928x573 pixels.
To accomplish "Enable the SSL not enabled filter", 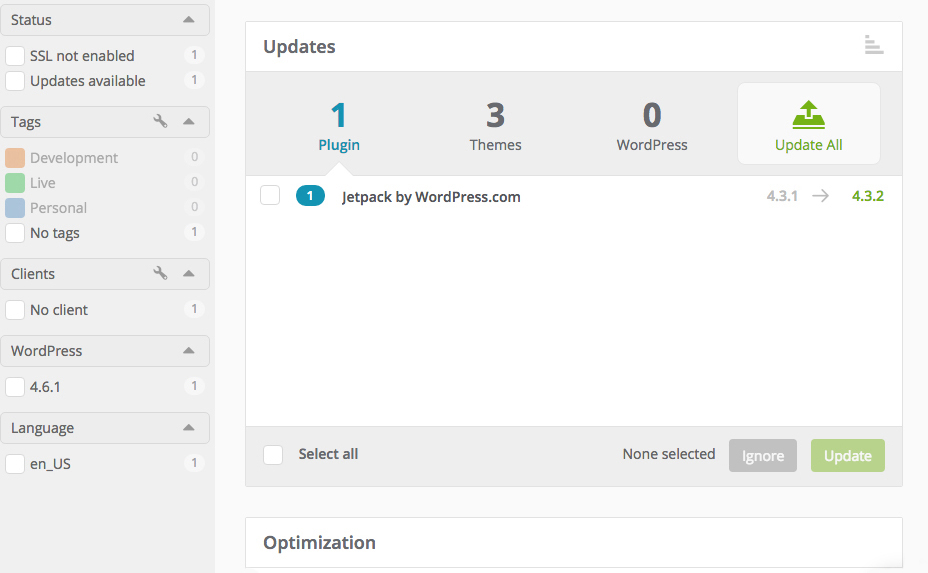I will 15,56.
